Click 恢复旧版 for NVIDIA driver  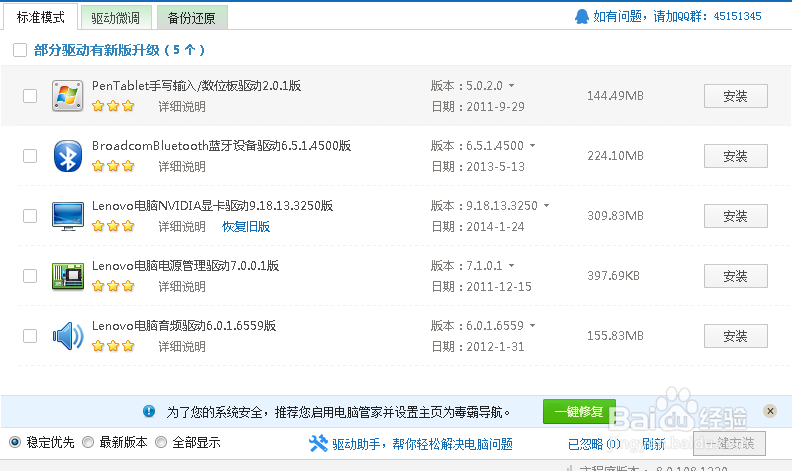click(x=246, y=226)
